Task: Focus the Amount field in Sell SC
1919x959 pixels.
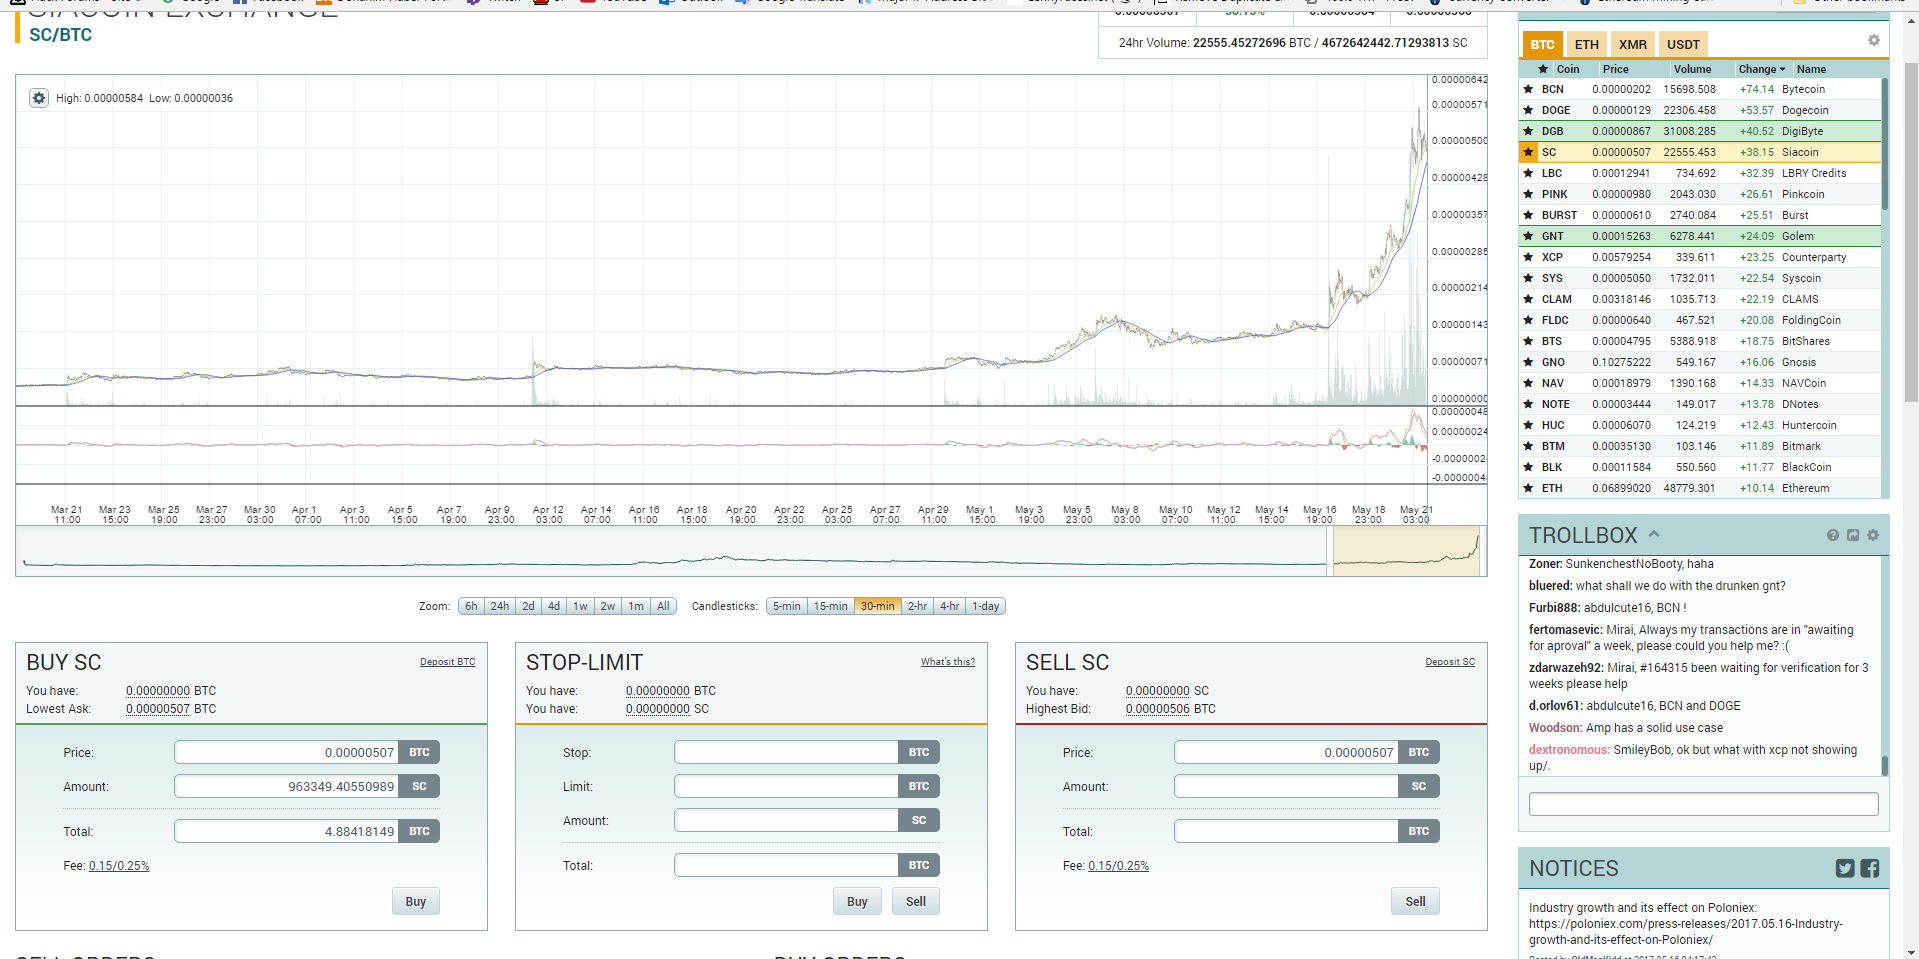Action: pyautogui.click(x=1286, y=786)
